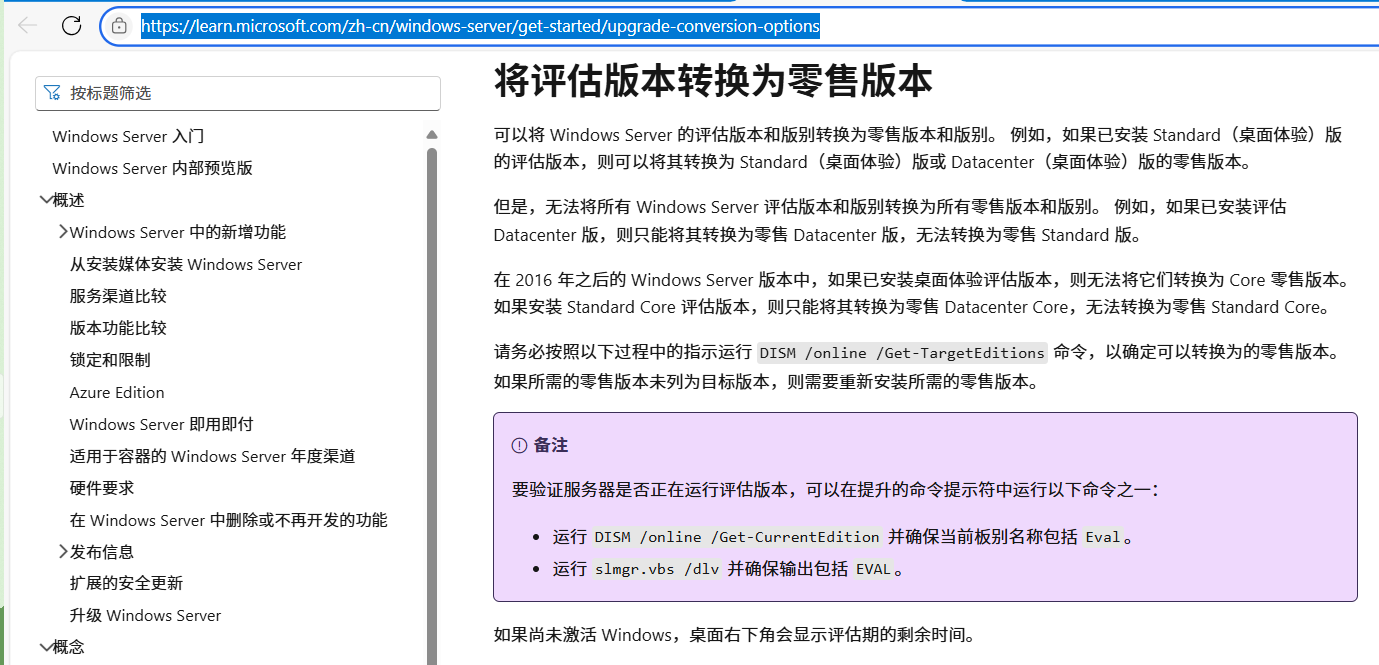Click the filter funnel icon
Screen dimensions: 1379x665
[x=53, y=93]
